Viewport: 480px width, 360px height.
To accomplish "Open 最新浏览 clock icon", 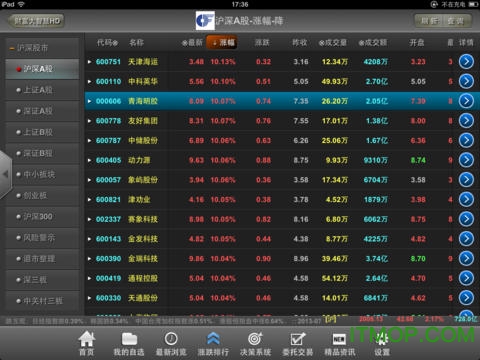I will (x=171, y=339).
